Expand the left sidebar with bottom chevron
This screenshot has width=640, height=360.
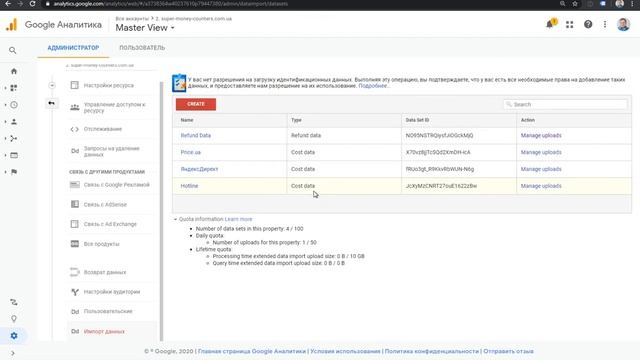pos(13,353)
